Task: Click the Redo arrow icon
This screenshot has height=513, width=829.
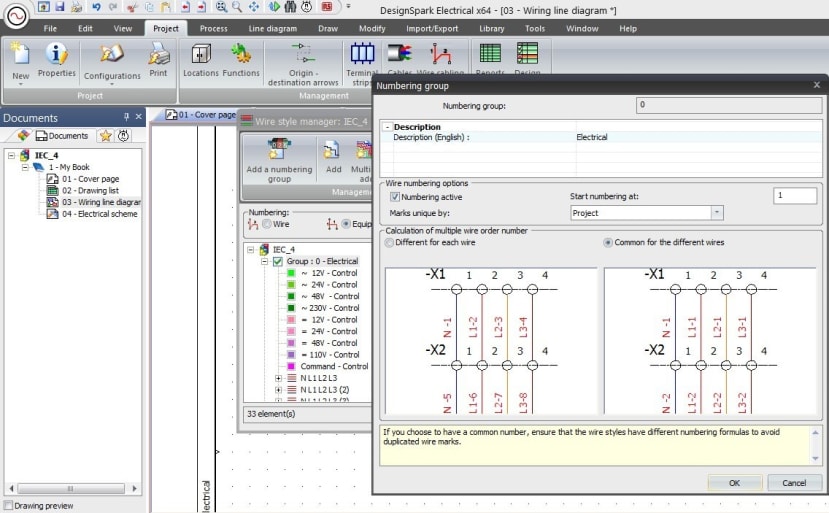Action: click(x=113, y=7)
